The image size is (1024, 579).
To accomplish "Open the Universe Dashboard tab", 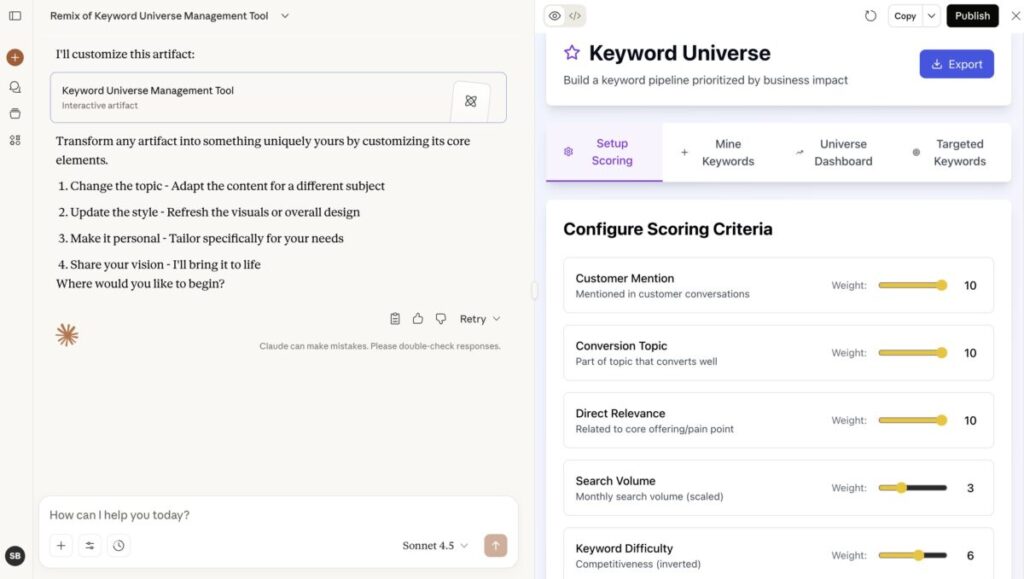I will click(x=835, y=152).
